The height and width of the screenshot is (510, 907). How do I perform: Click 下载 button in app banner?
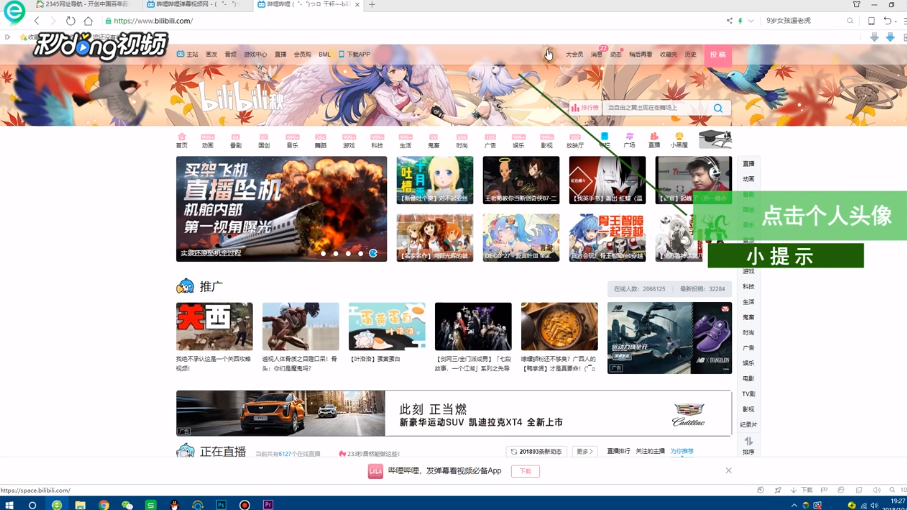point(525,471)
